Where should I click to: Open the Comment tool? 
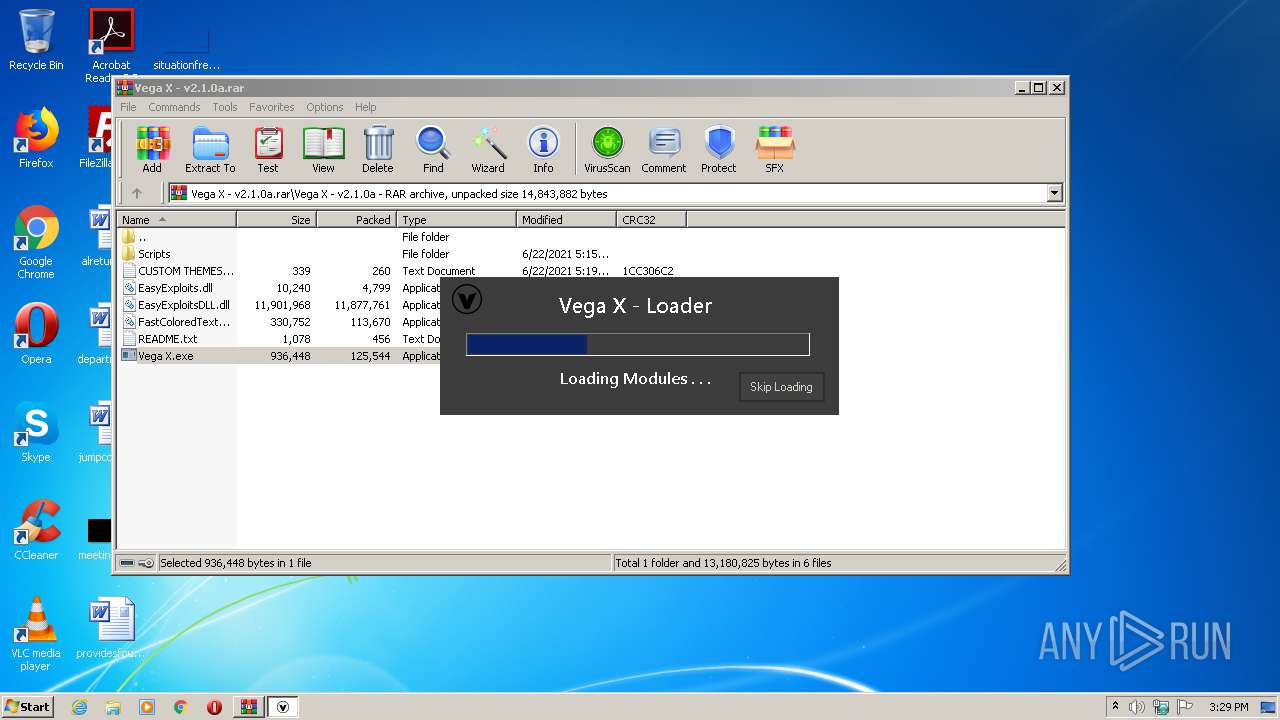click(664, 150)
